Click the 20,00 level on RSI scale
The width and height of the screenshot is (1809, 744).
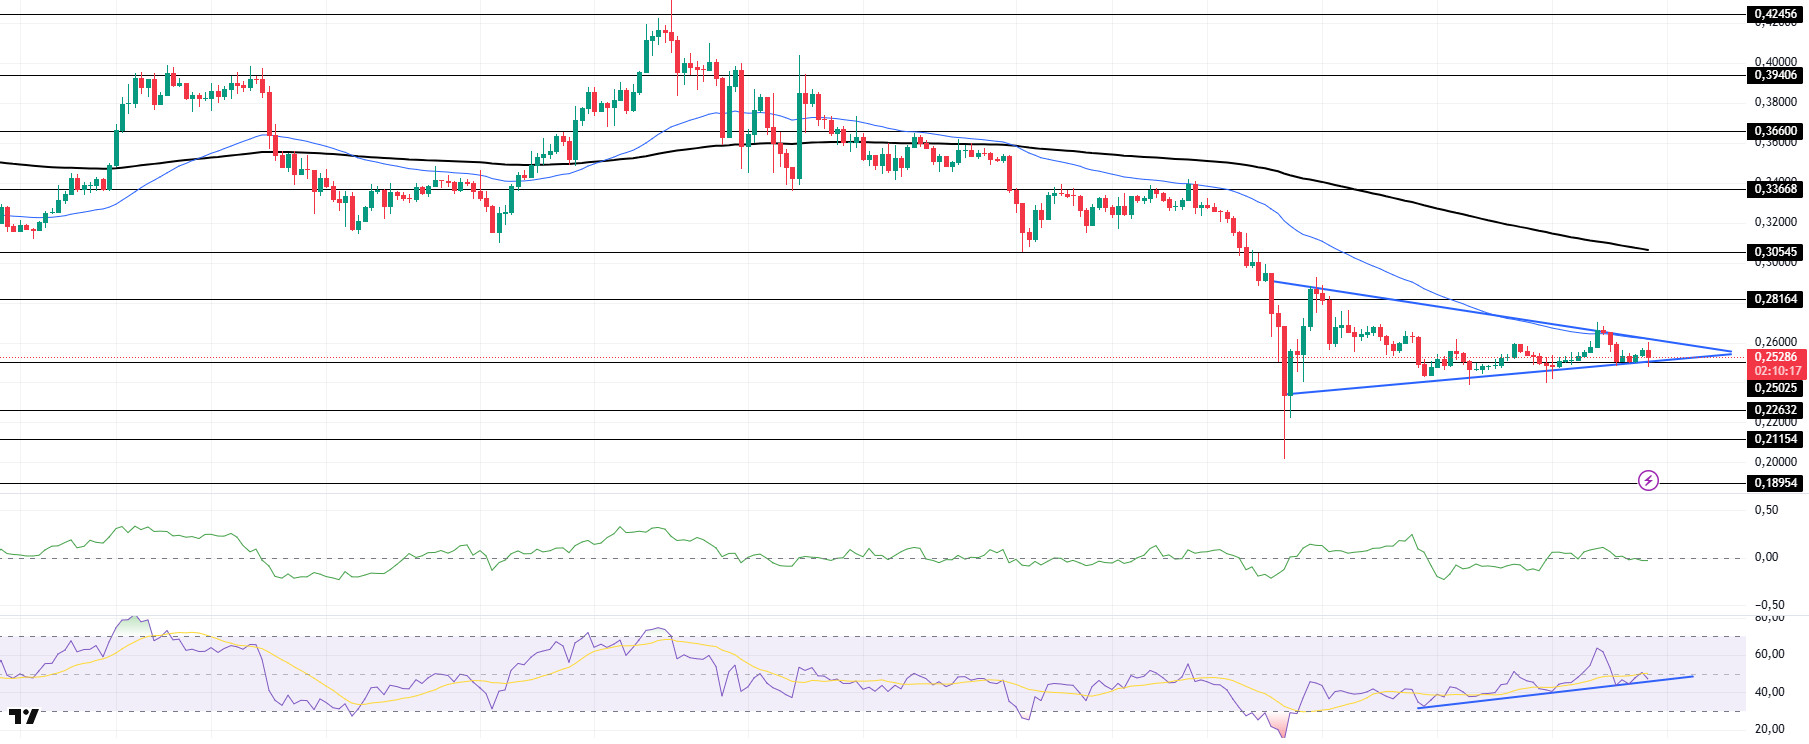1770,729
